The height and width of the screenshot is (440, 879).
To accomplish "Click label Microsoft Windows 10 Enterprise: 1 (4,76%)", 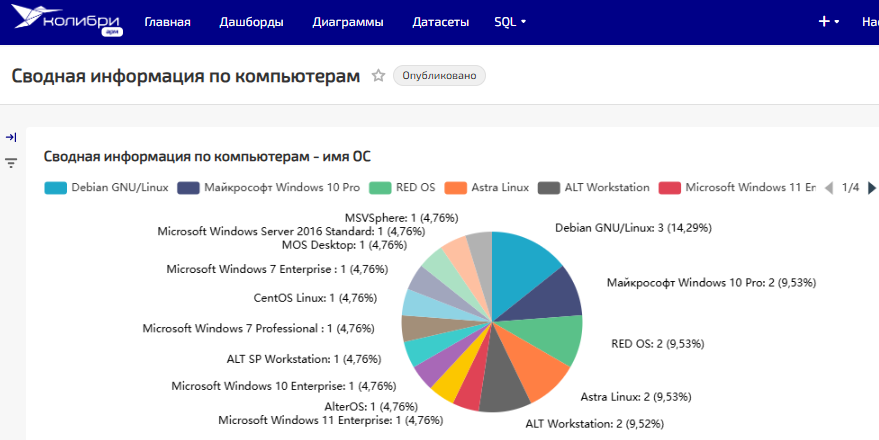I will point(284,386).
